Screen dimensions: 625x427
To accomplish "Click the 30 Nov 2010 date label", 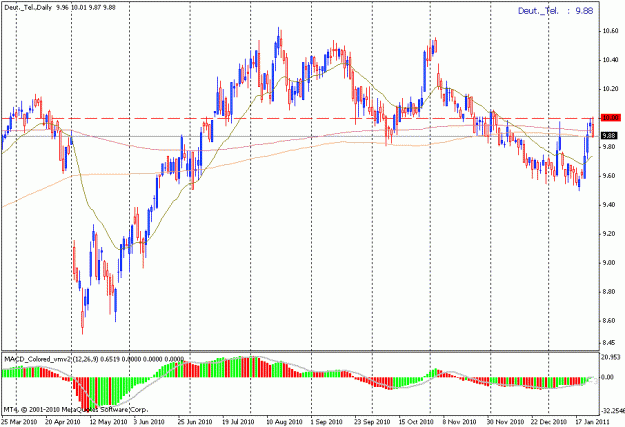I will (504, 422).
